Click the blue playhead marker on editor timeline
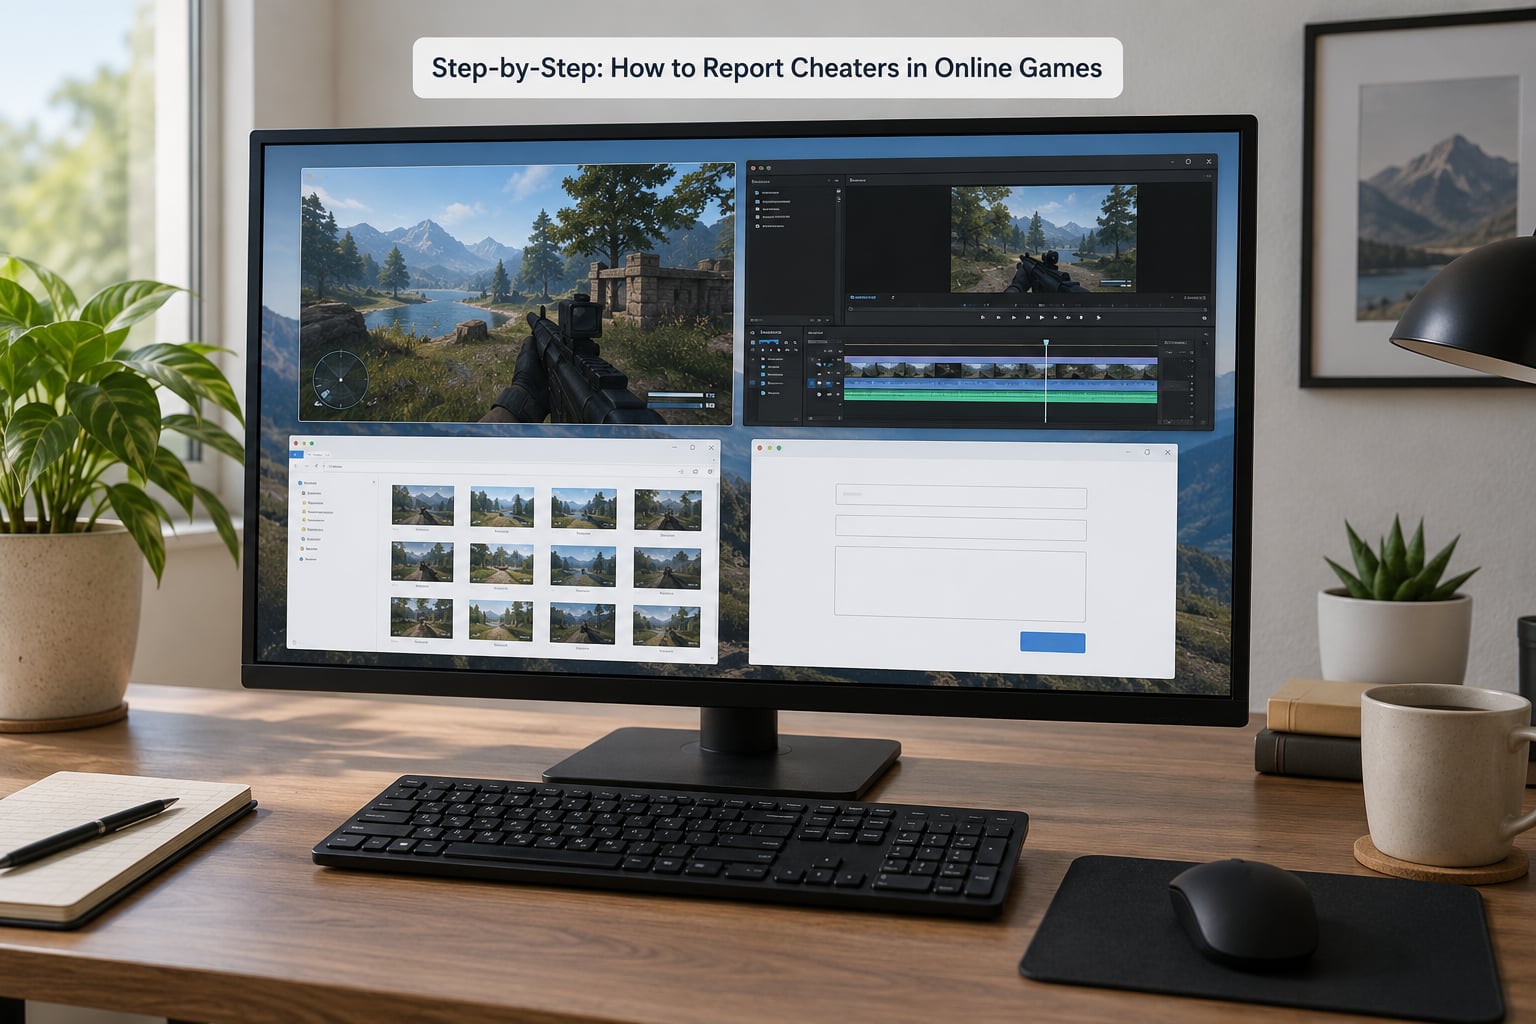 [x=1046, y=342]
